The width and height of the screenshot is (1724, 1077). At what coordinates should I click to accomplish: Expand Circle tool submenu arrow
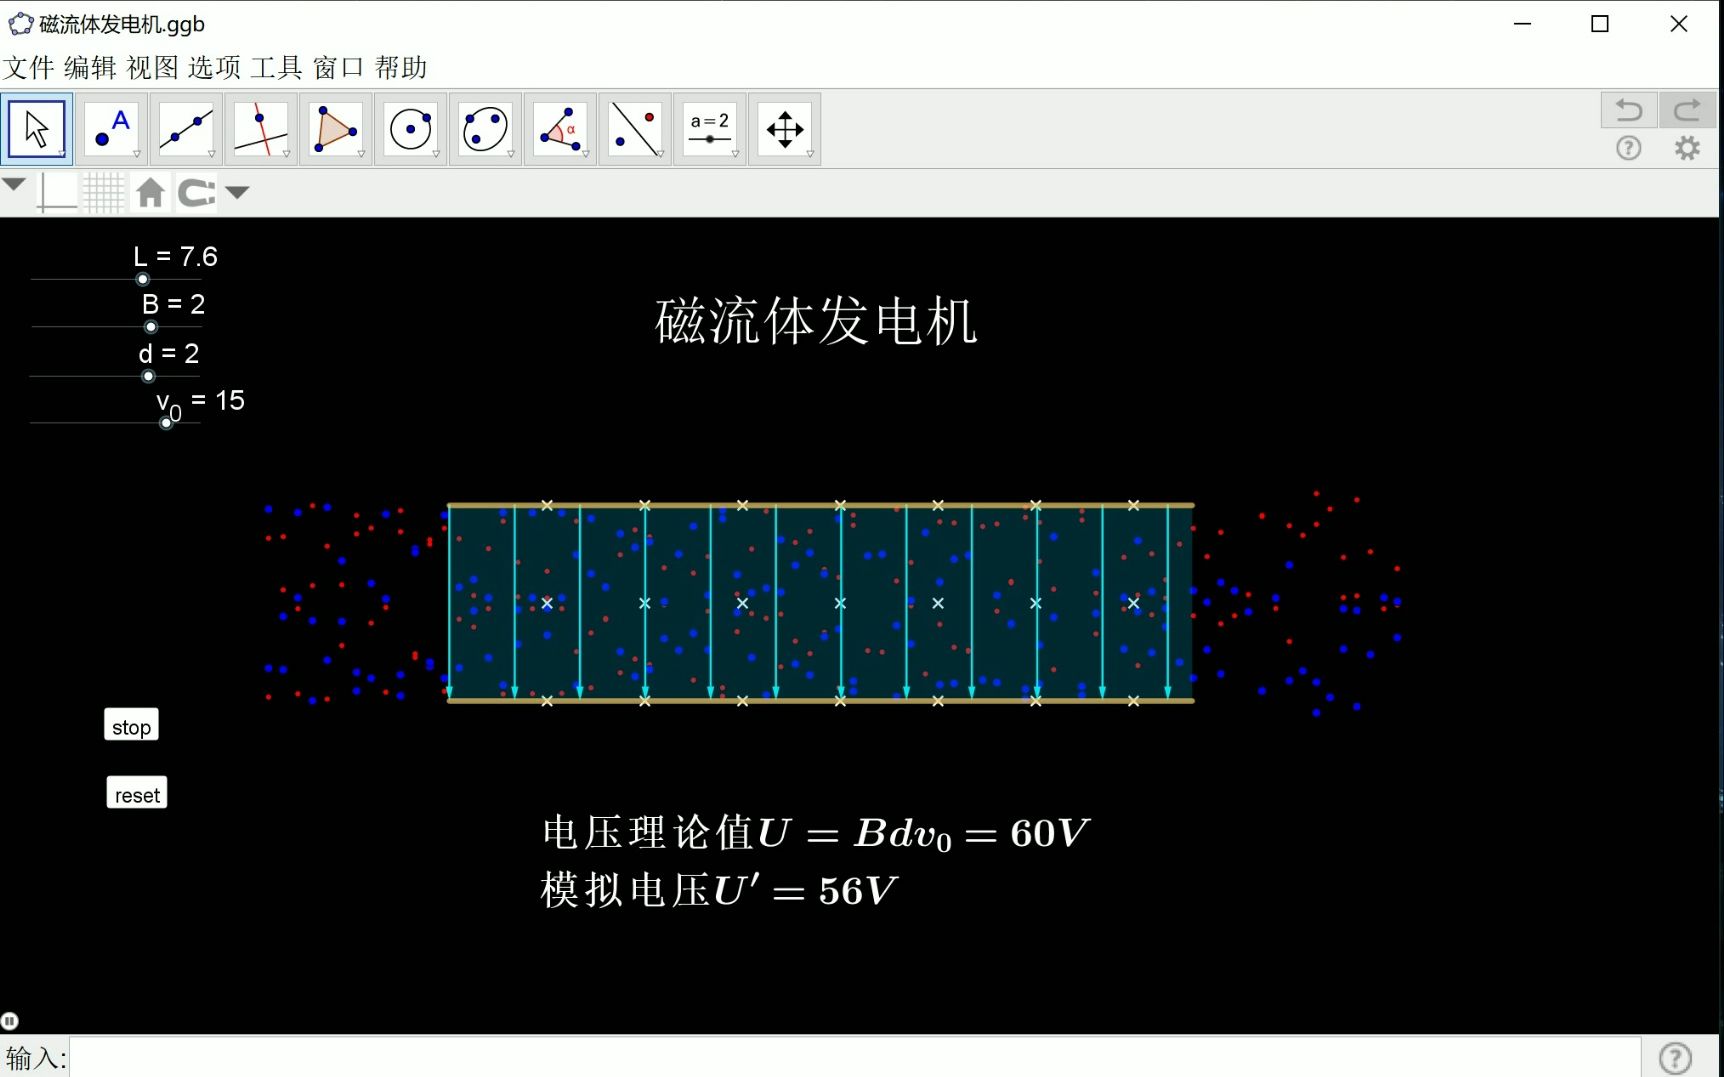(x=437, y=154)
